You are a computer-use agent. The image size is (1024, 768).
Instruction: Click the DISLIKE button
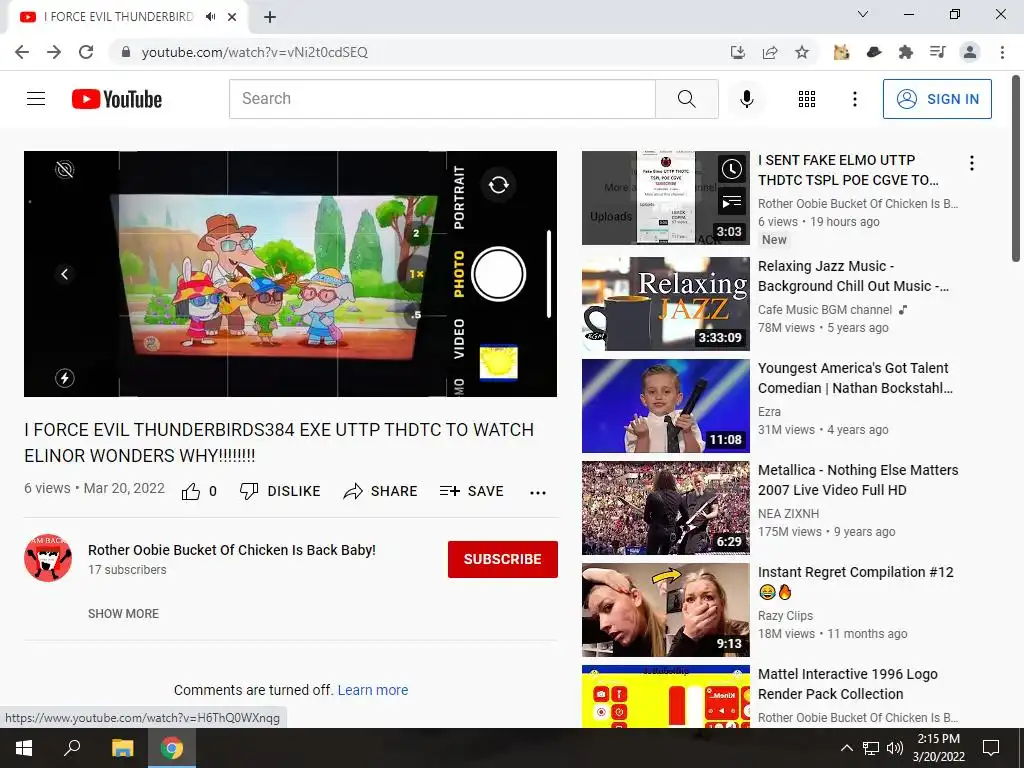tap(280, 491)
